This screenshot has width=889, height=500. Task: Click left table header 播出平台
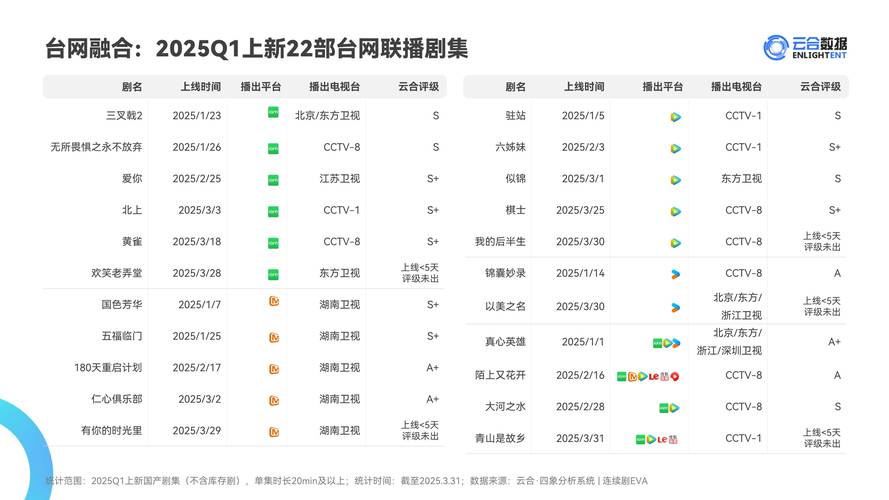coord(261,87)
